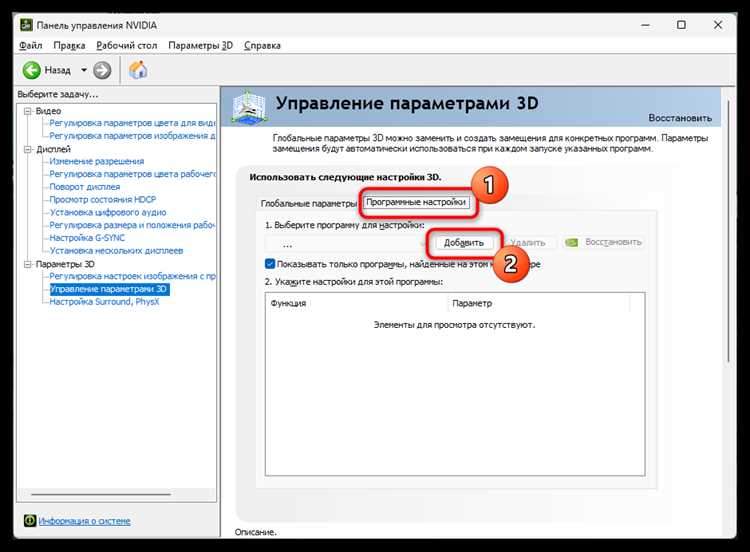This screenshot has height=552, width=750.
Task: Close the NVIDIA control panel window
Action: coord(718,25)
